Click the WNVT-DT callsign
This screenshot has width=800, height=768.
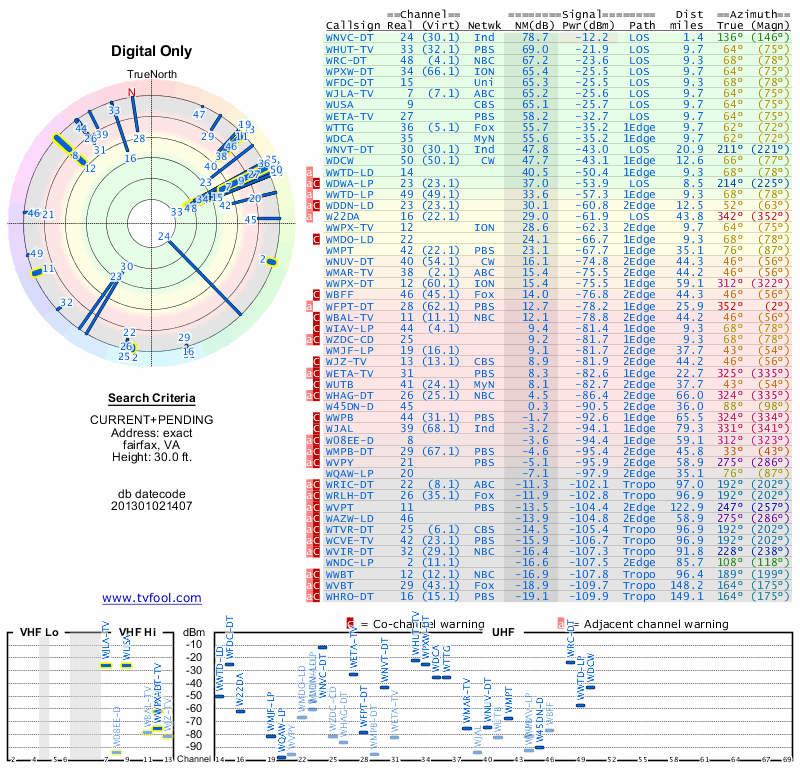coord(349,150)
